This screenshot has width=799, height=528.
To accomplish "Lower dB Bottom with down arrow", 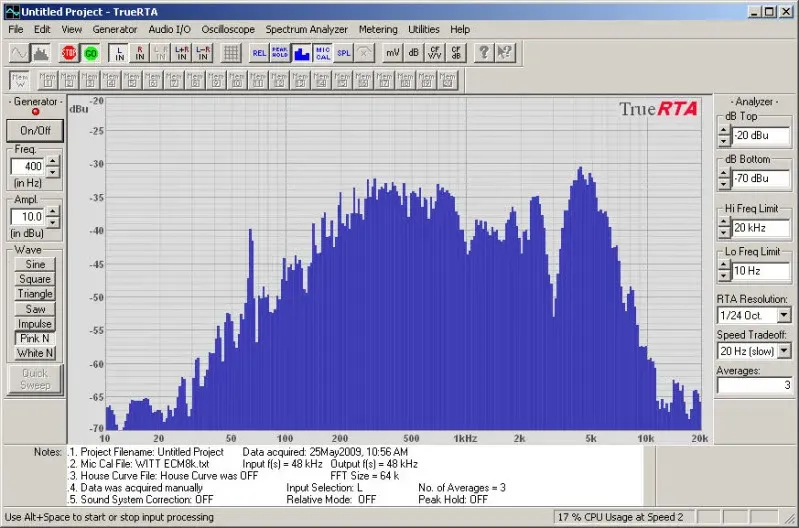I will coord(724,183).
